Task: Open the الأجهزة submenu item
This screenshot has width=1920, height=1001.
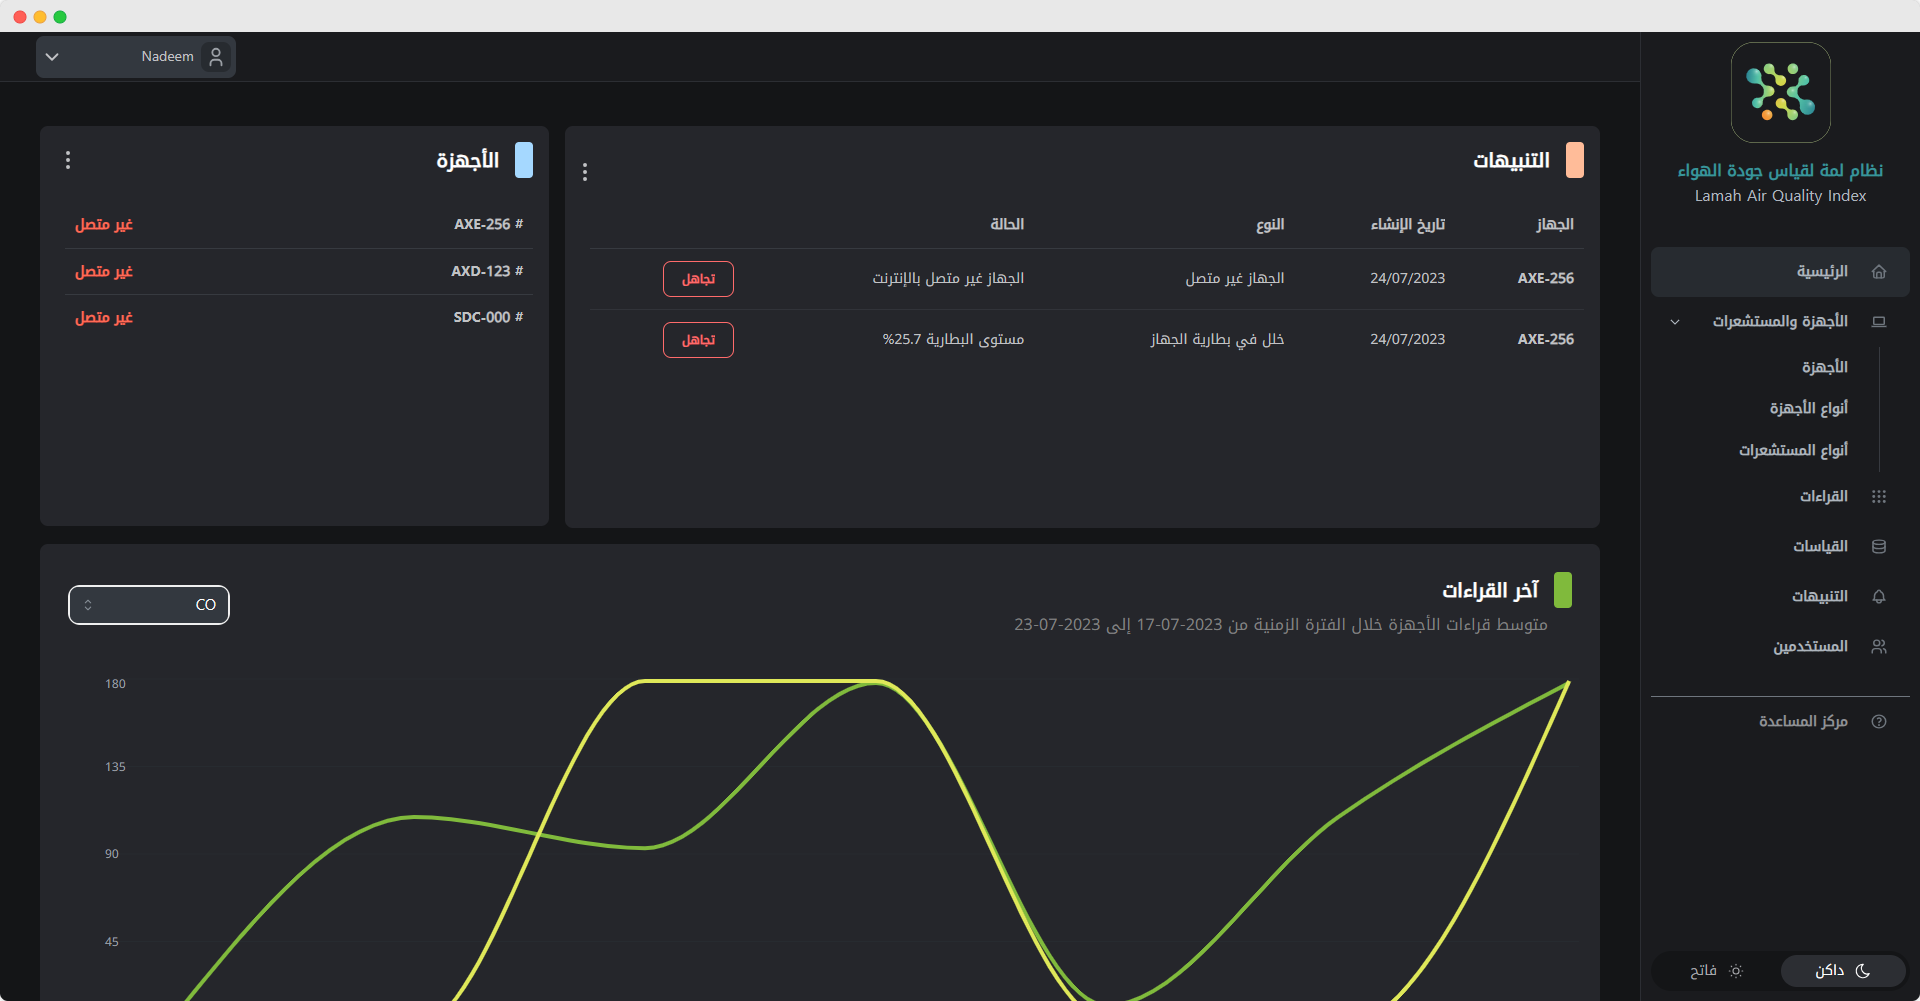Action: [x=1824, y=367]
